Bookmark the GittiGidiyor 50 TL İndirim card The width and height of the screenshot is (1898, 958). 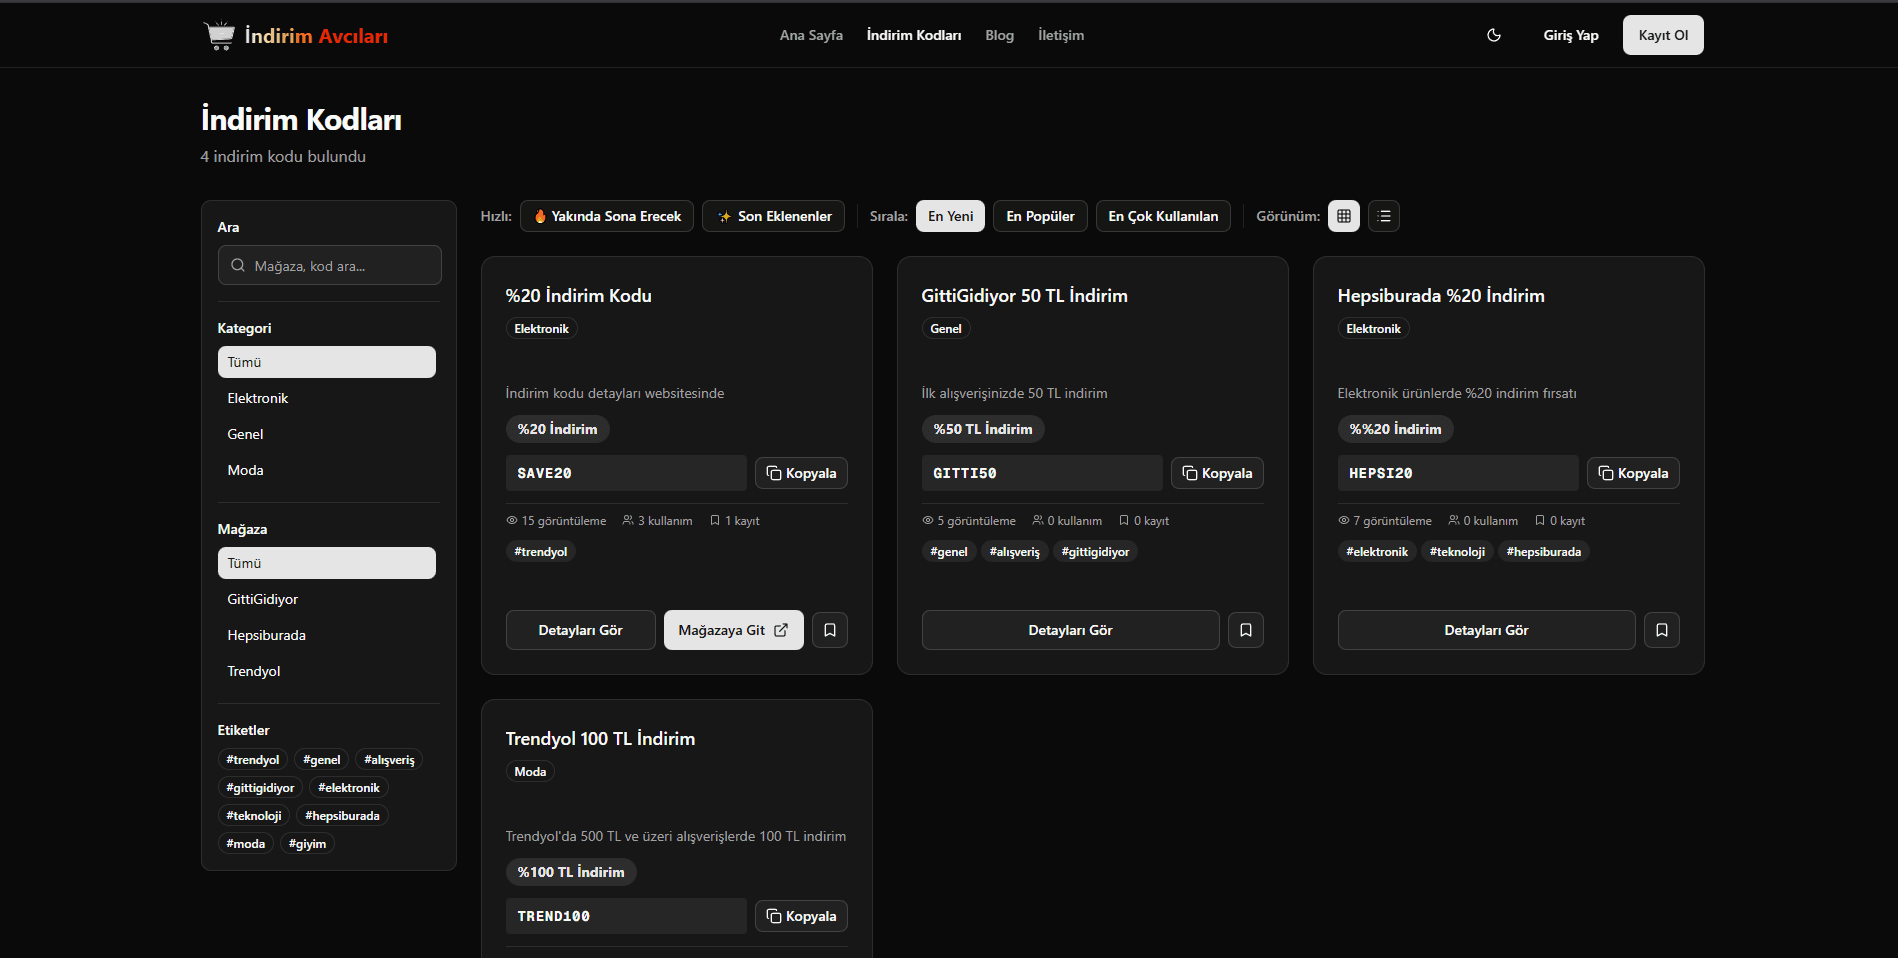click(x=1245, y=630)
